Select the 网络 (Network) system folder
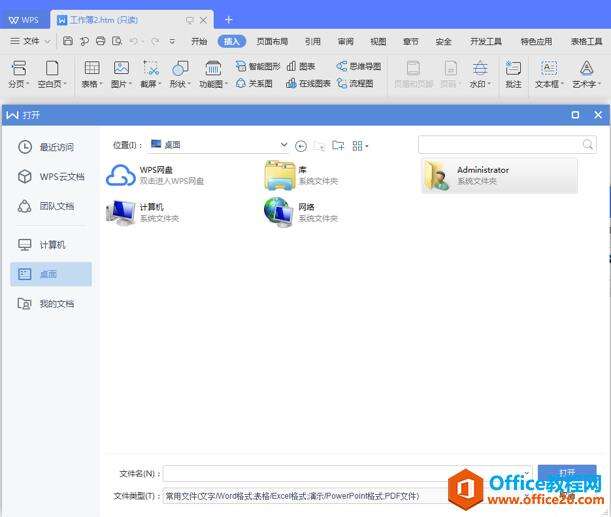Image resolution: width=611 pixels, height=517 pixels. pyautogui.click(x=301, y=212)
